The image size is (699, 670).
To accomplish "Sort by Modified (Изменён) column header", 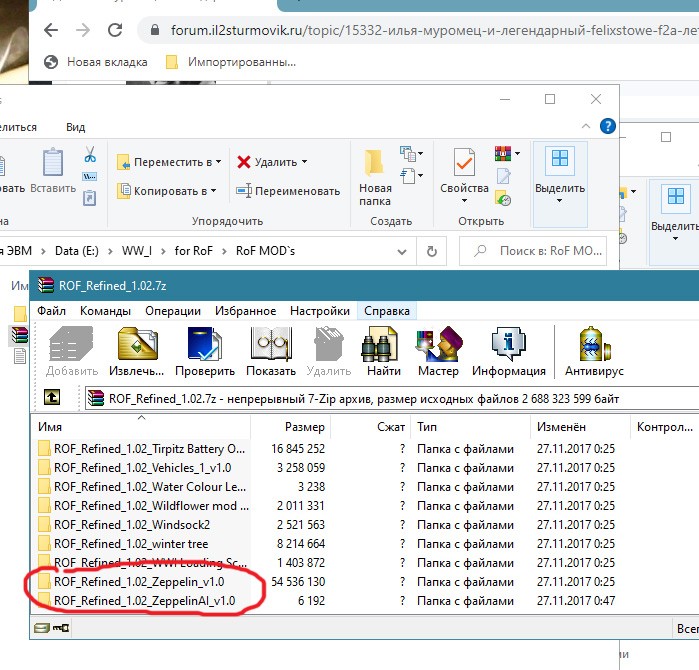I will (x=580, y=427).
